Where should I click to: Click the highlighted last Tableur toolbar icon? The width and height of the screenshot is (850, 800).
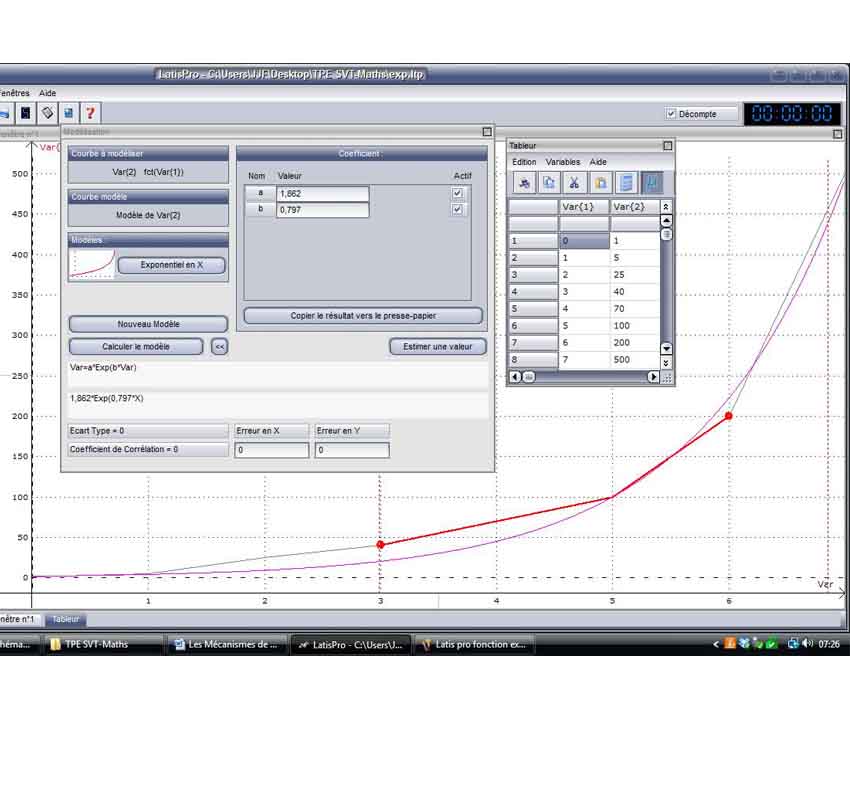651,182
